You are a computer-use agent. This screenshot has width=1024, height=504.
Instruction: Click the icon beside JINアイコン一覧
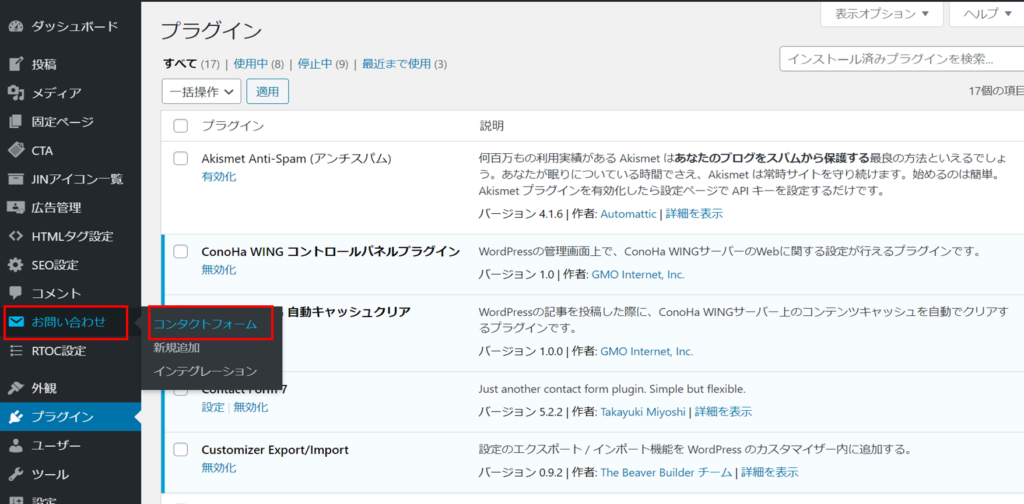(16, 179)
